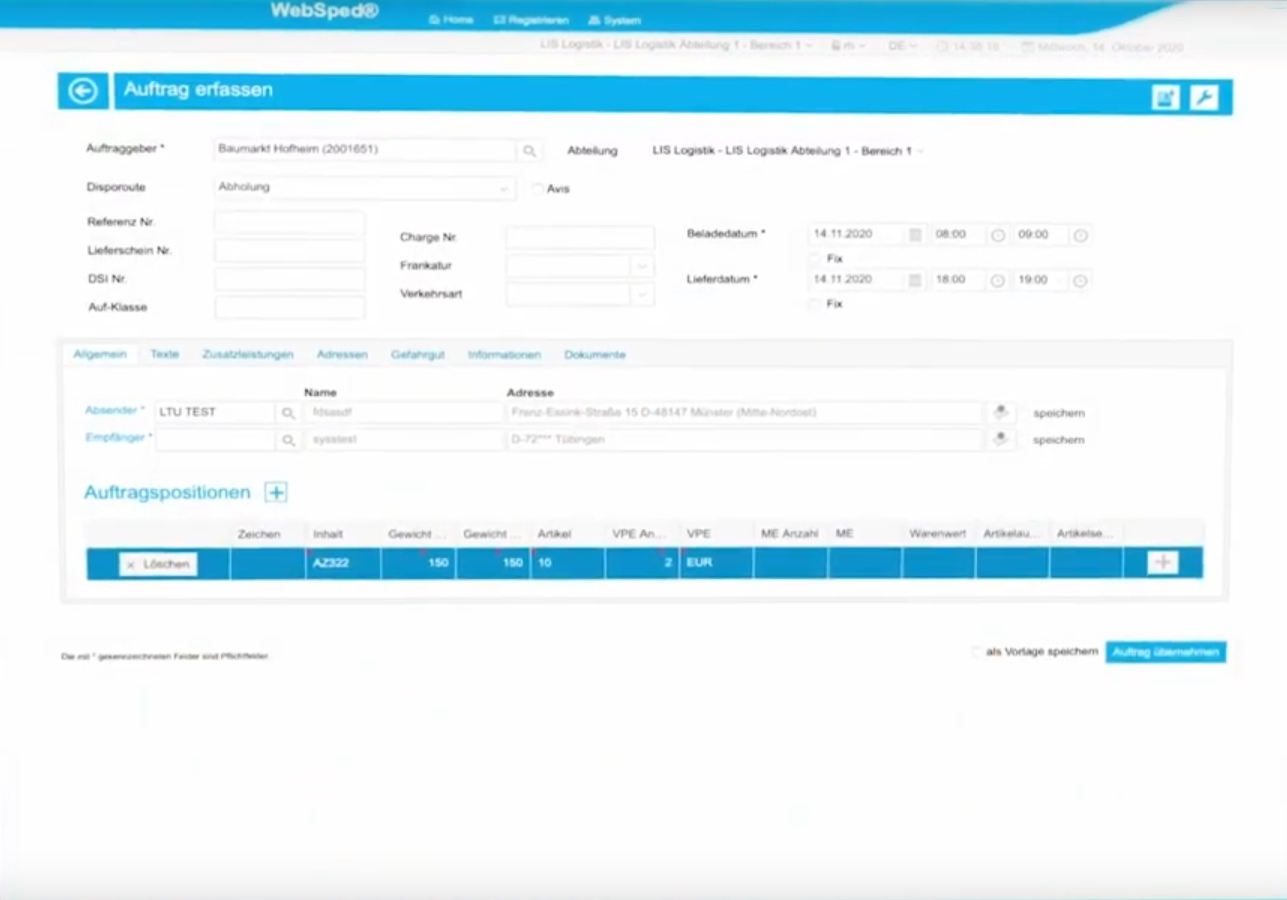Open the user account dropdown in top bar
The image size is (1287, 900).
point(848,46)
